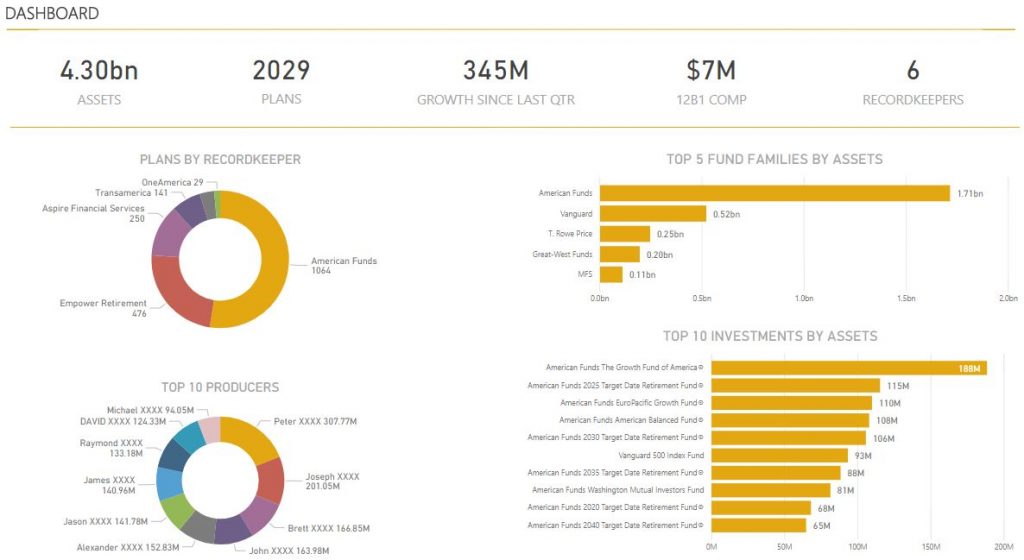Select the Growth Fund of America 188M bar
This screenshot has height=560, width=1024.
(848, 368)
